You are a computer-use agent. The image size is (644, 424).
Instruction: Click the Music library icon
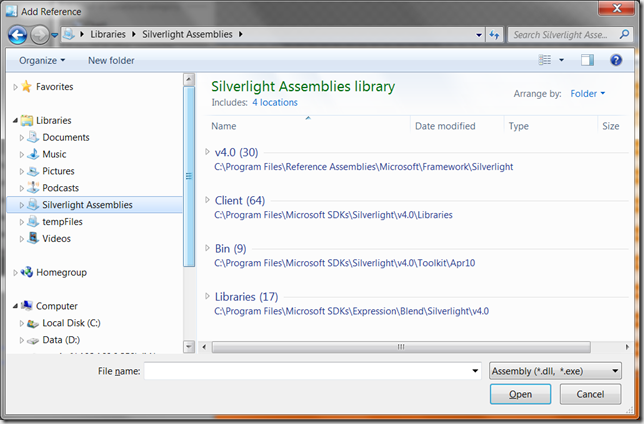coord(33,154)
